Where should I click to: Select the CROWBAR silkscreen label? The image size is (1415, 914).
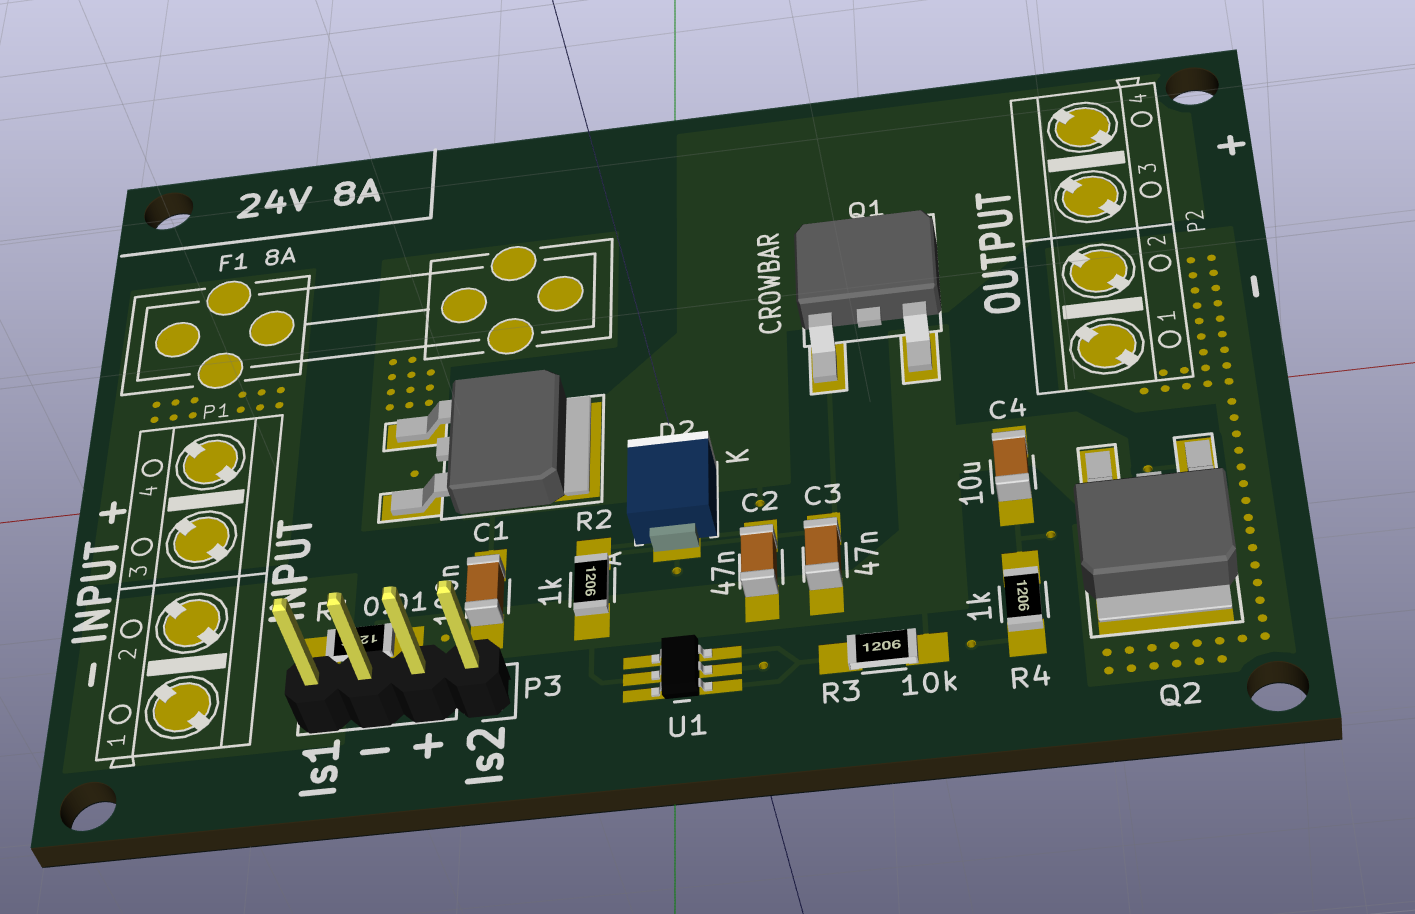point(768,283)
